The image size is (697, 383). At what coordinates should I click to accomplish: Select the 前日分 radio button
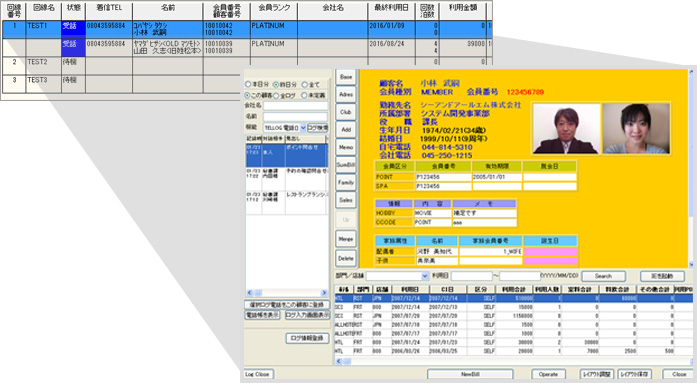[x=276, y=84]
